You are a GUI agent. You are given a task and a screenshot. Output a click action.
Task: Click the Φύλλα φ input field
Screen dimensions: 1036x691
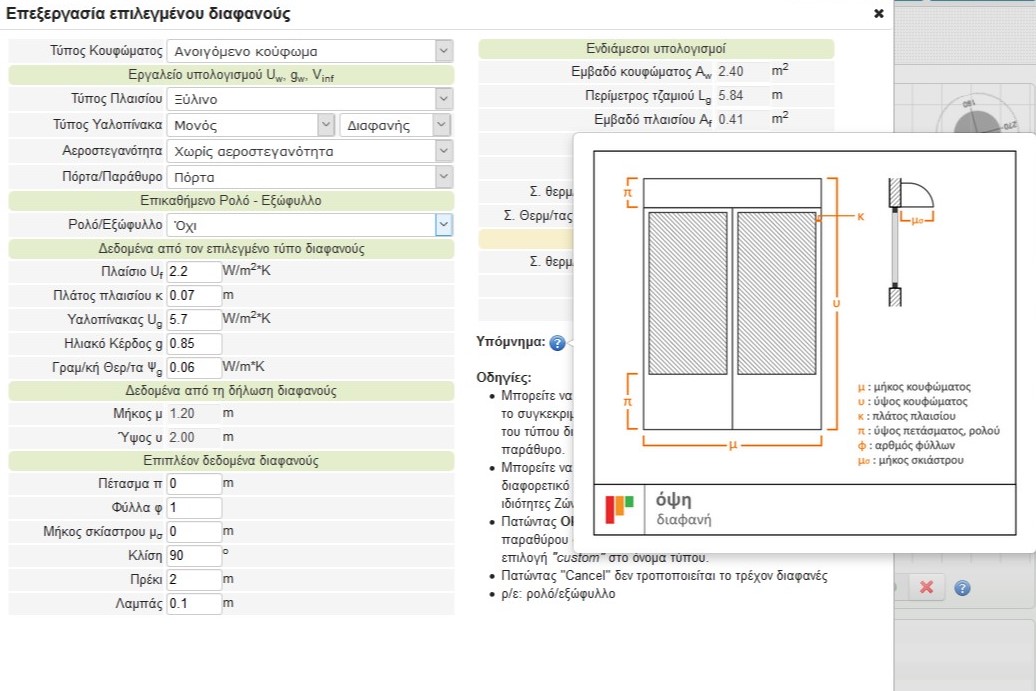click(194, 507)
